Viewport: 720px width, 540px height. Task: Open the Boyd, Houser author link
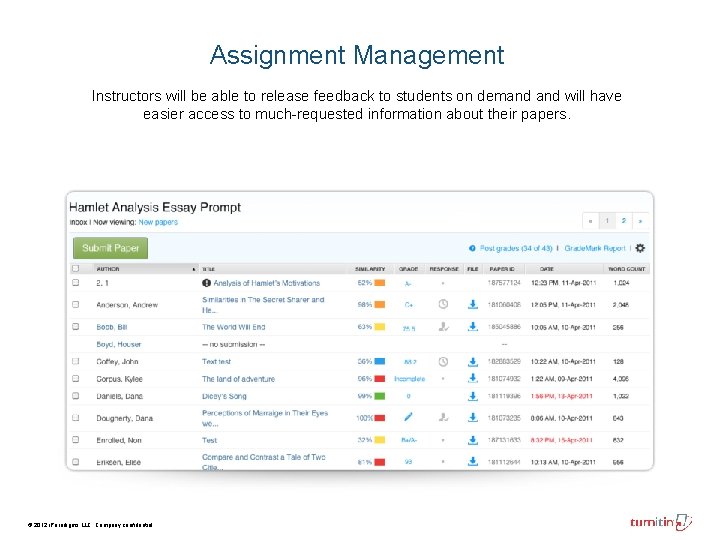click(118, 344)
